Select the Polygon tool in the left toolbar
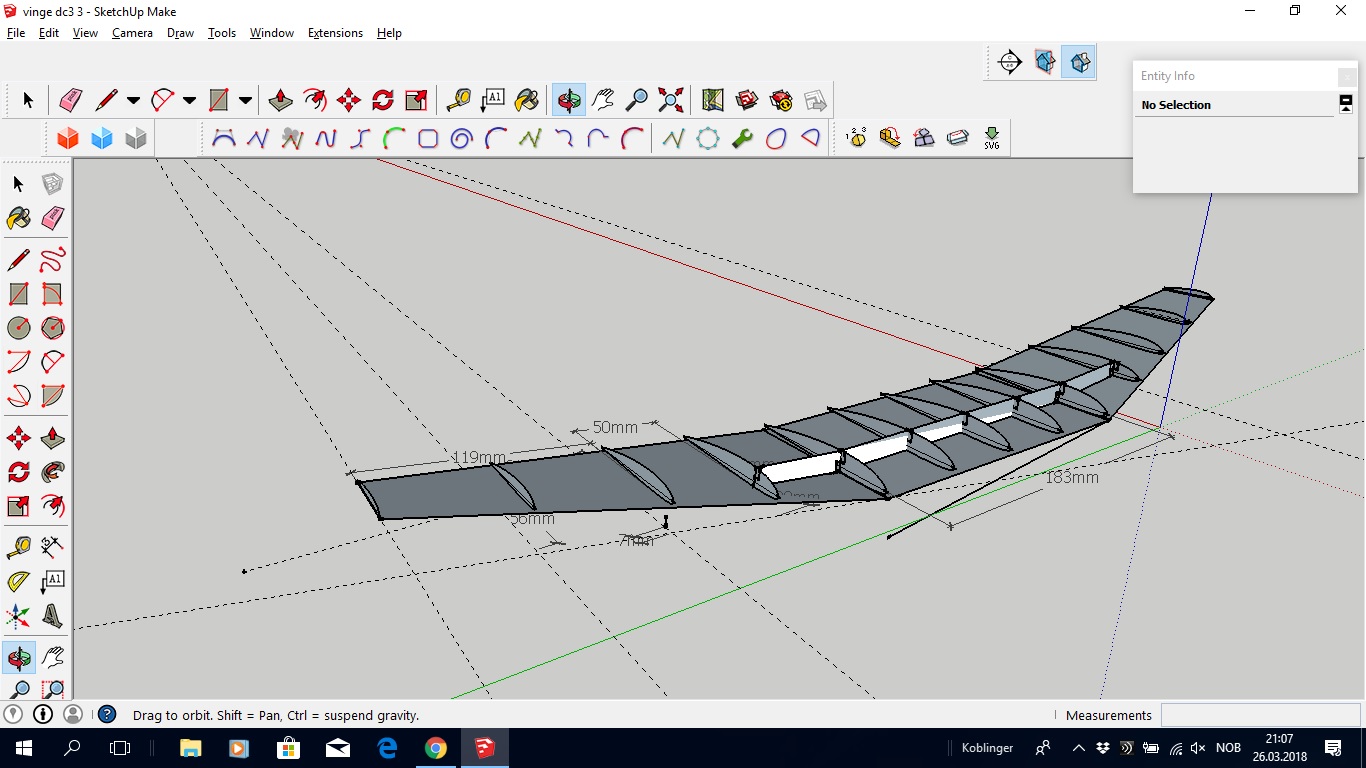Screen dimensions: 1366x768 (52, 328)
